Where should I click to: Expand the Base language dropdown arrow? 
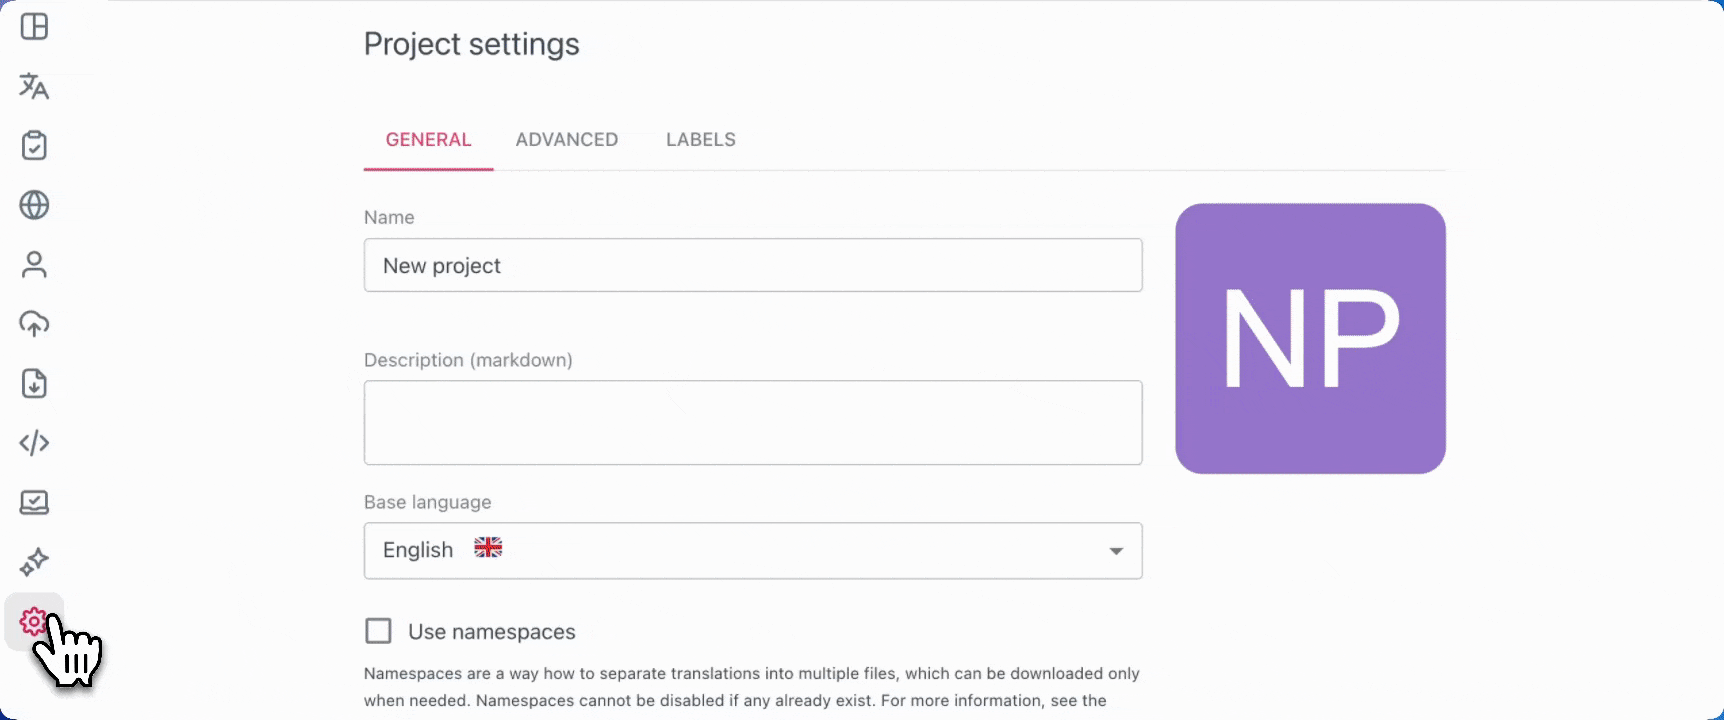point(1116,551)
